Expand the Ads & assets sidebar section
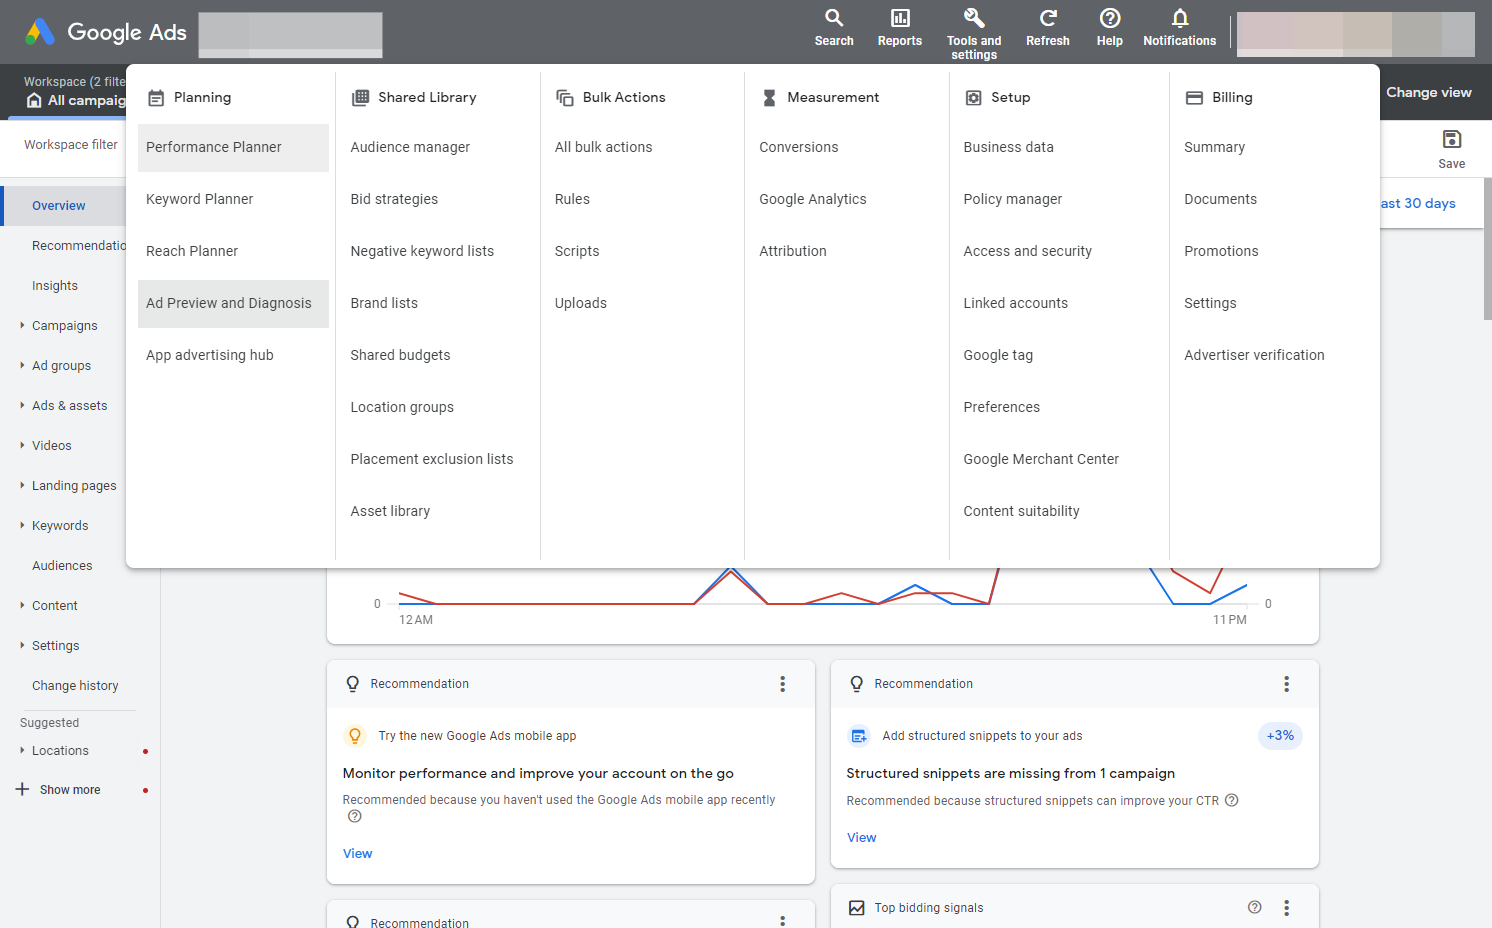This screenshot has width=1492, height=928. [x=22, y=405]
